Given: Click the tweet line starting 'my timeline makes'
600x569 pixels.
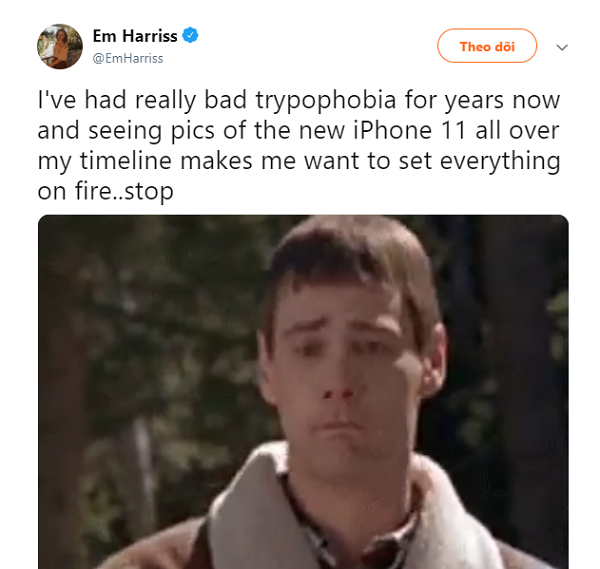Looking at the screenshot, I should pos(298,161).
